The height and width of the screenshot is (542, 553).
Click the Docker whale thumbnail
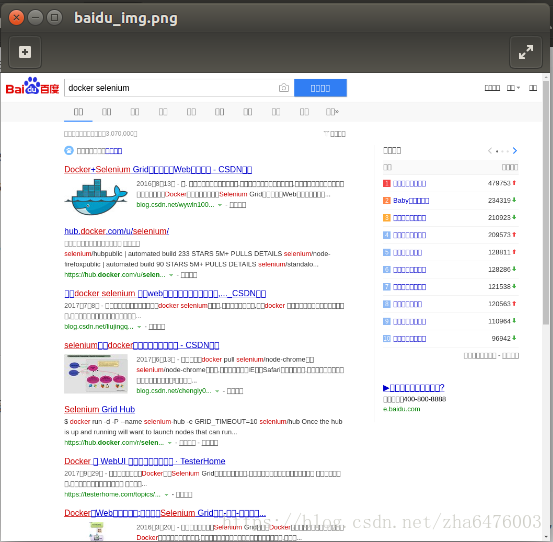[x=96, y=197]
